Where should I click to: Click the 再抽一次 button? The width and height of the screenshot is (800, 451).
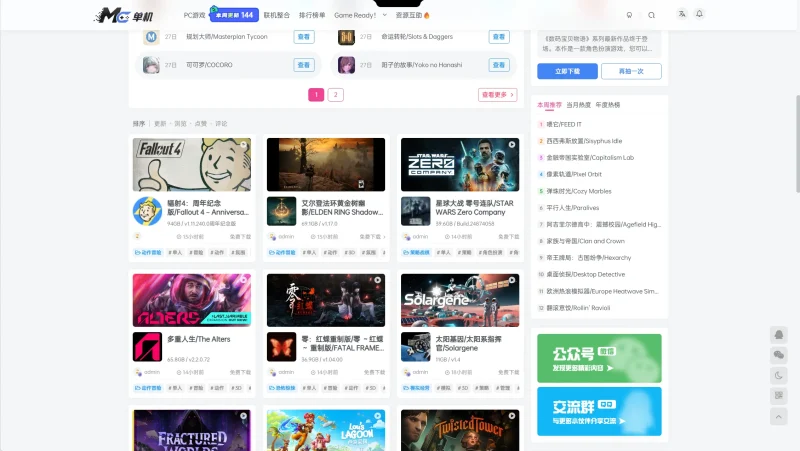click(x=631, y=71)
